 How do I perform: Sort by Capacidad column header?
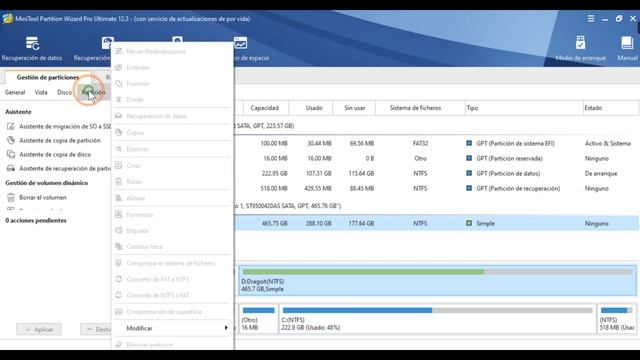[264, 108]
